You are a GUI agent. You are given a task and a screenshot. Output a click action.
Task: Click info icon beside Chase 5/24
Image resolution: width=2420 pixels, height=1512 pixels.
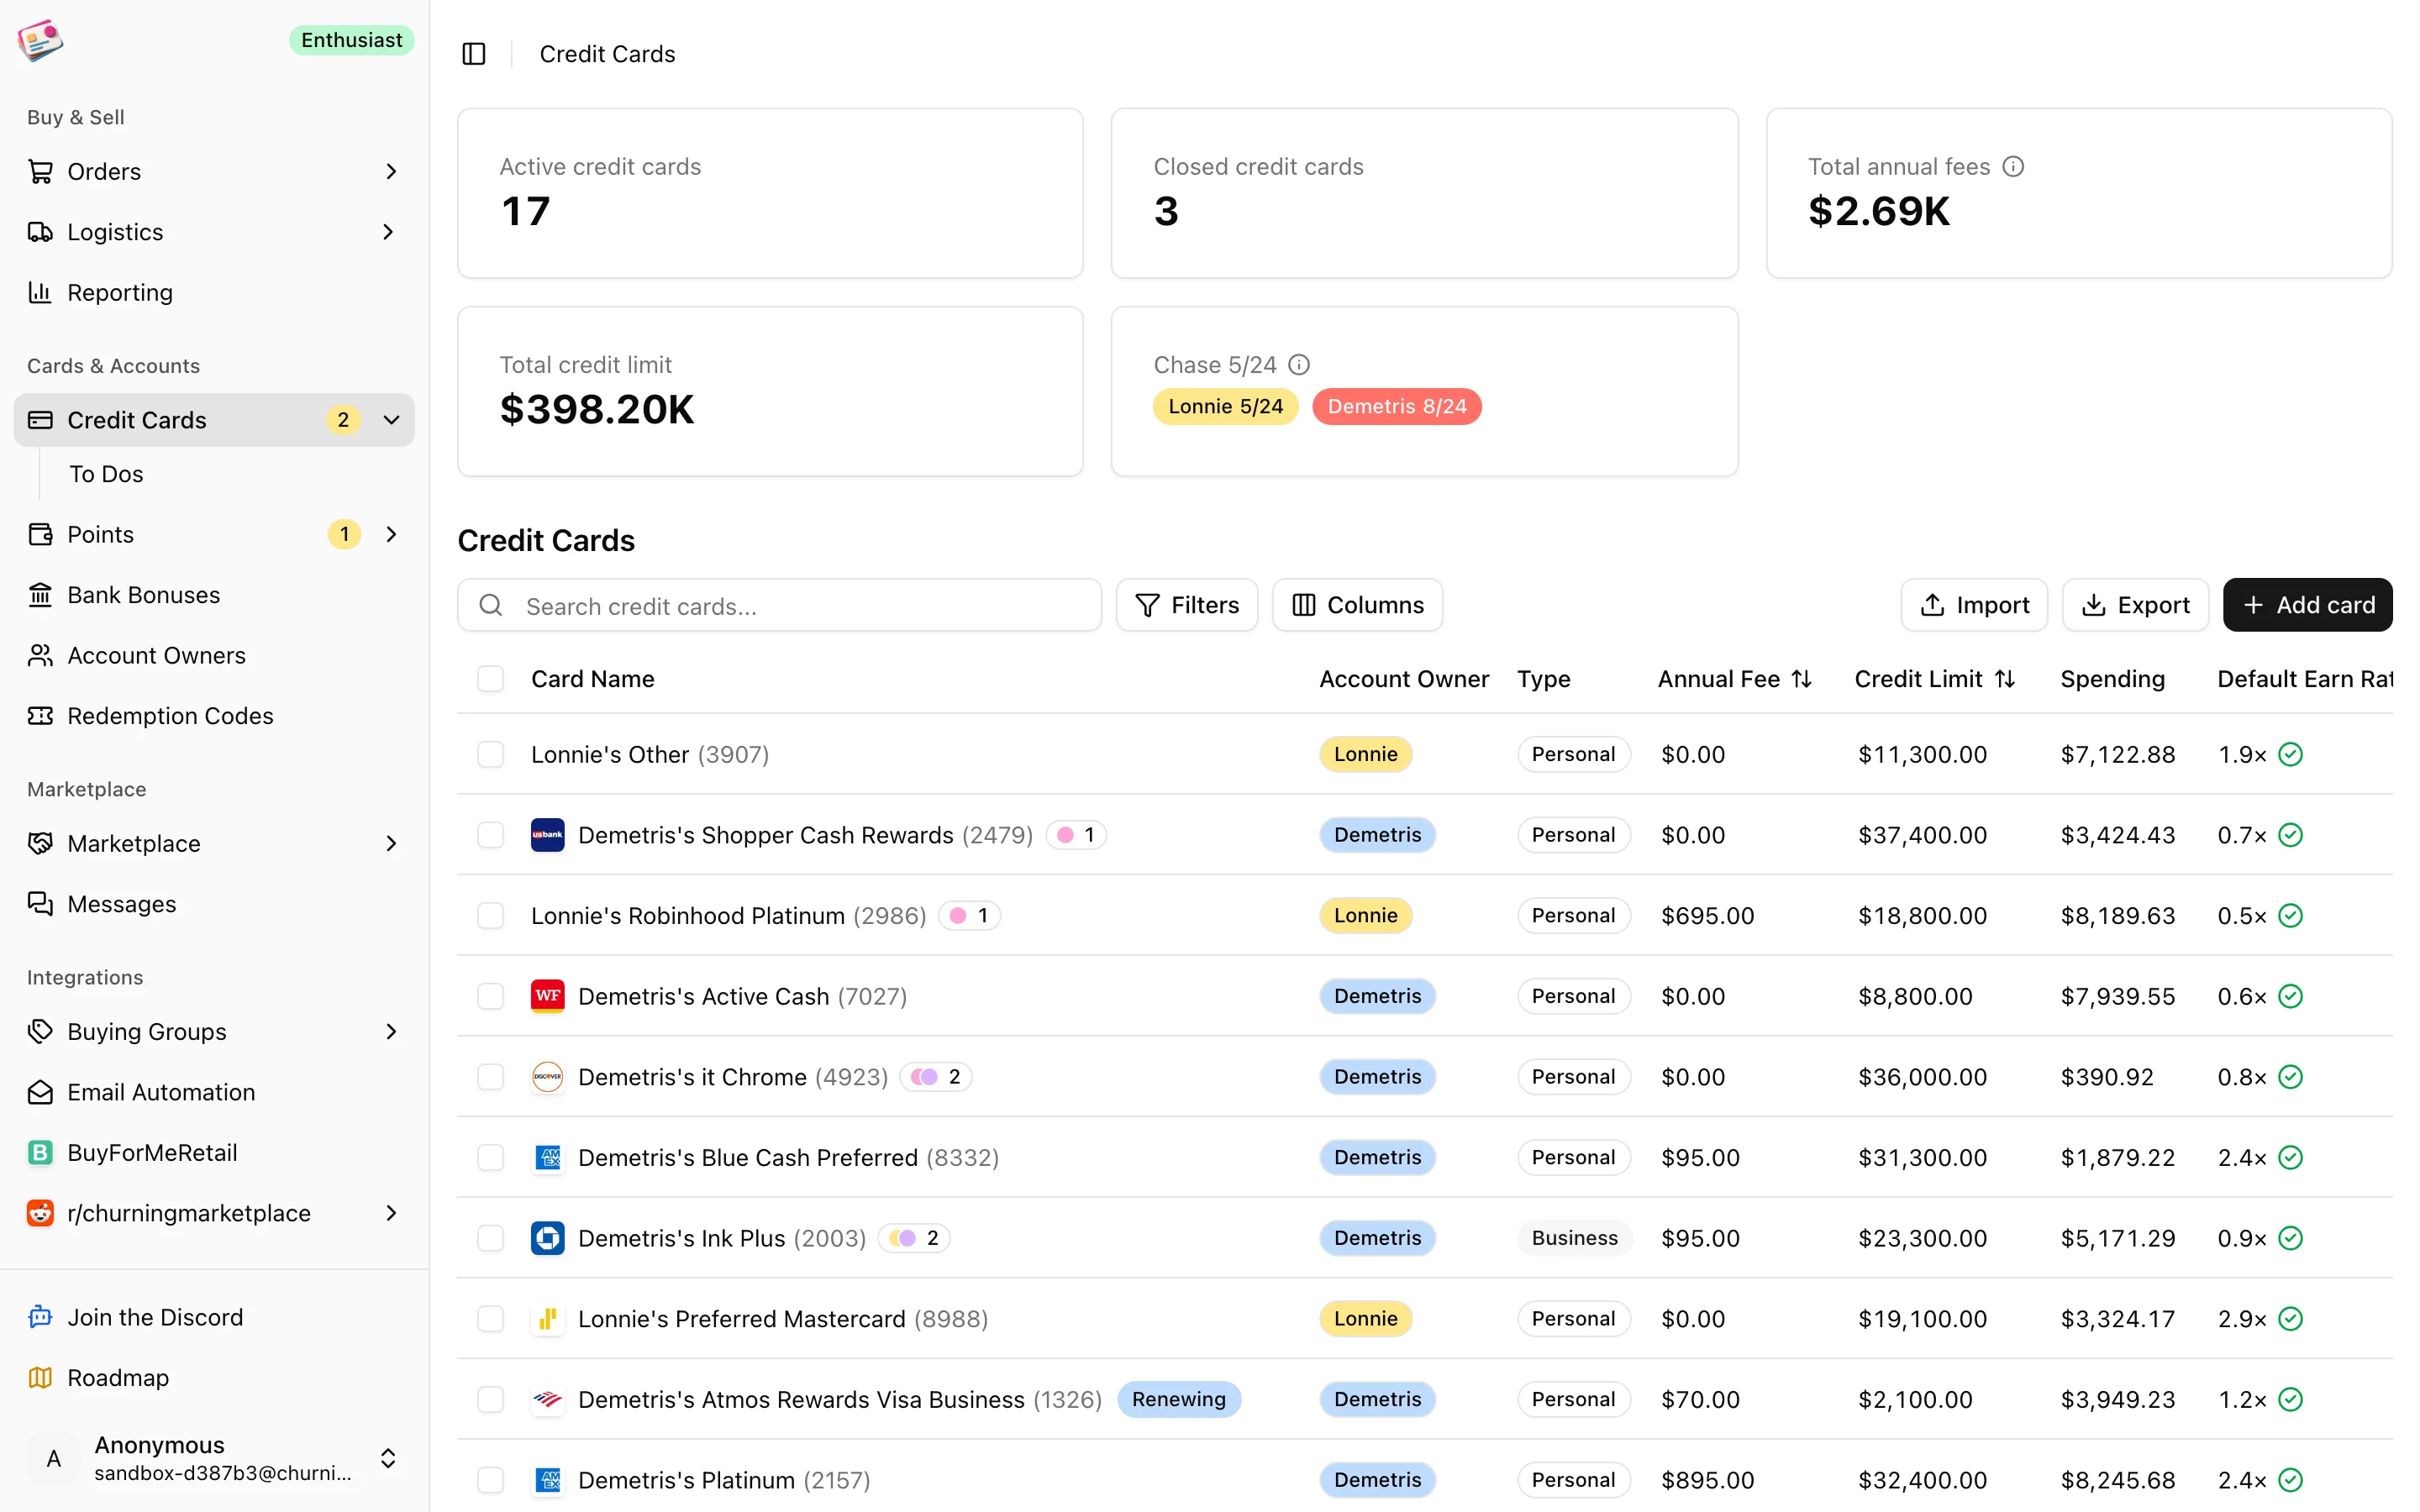pyautogui.click(x=1299, y=365)
